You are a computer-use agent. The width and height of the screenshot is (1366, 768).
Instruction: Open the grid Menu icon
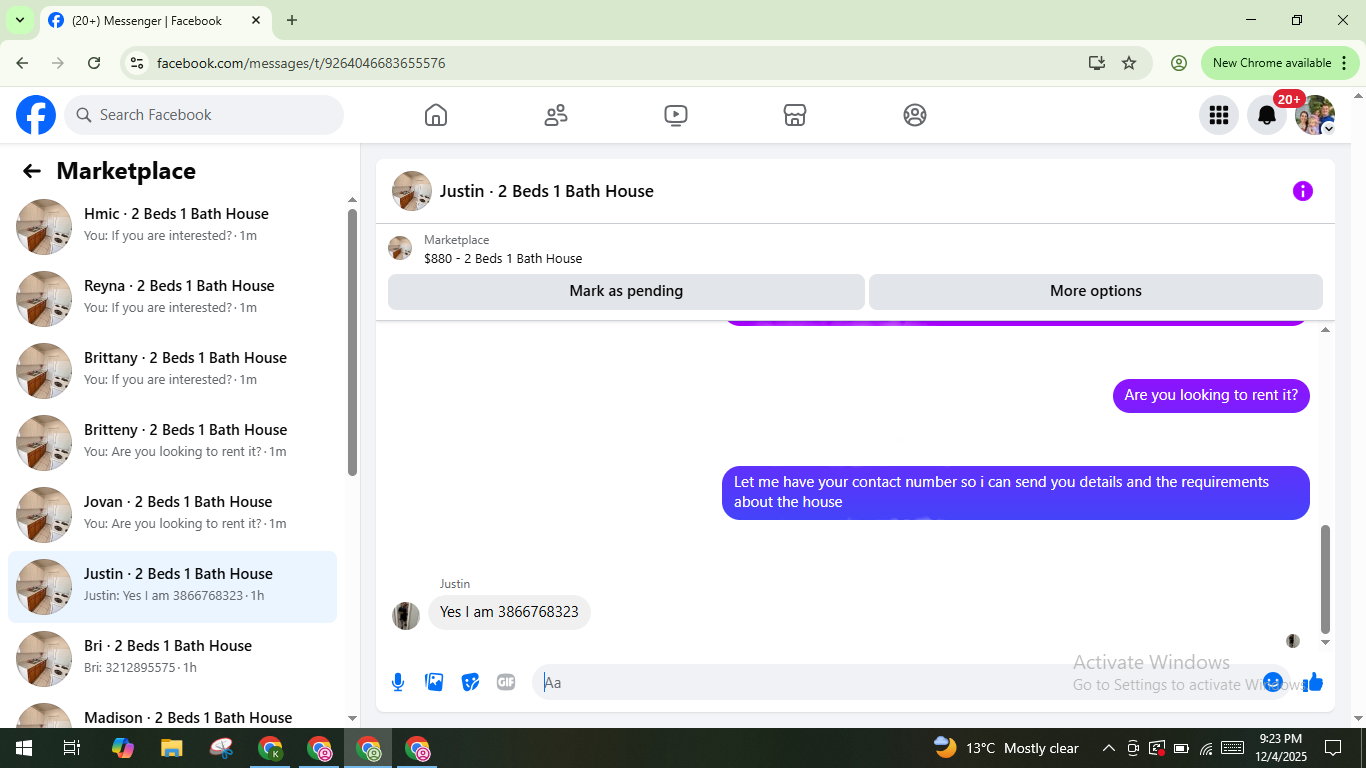(x=1219, y=115)
